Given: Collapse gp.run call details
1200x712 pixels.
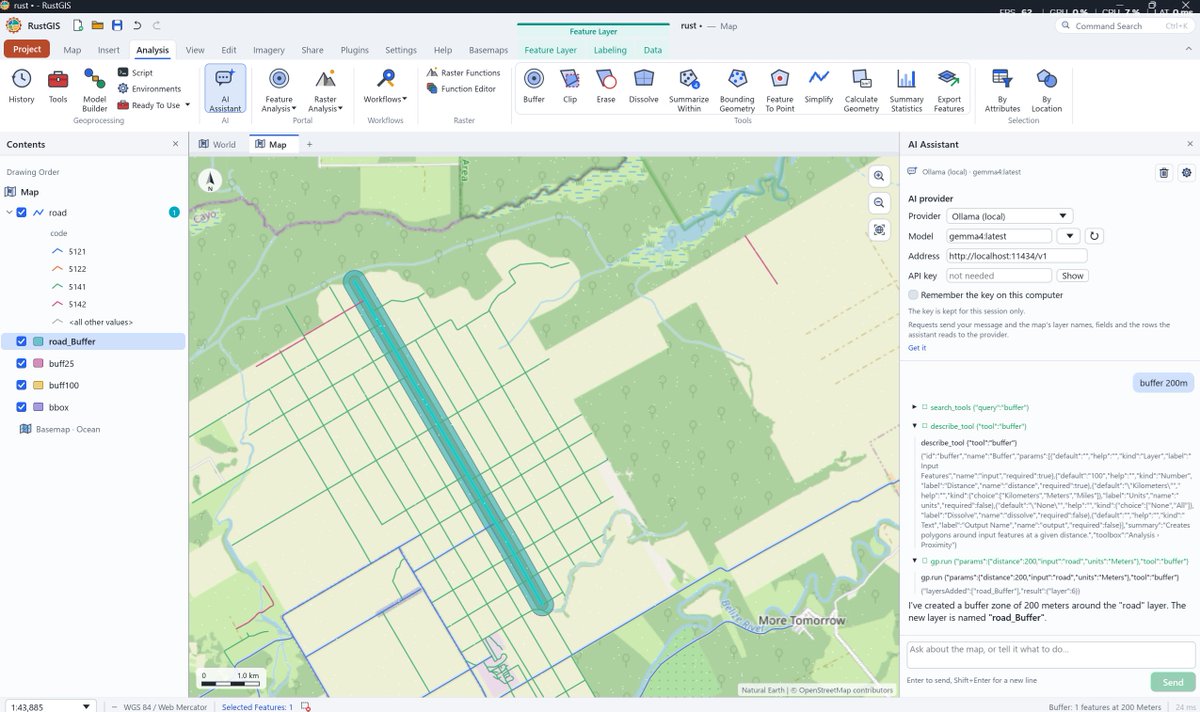Looking at the screenshot, I should [914, 561].
